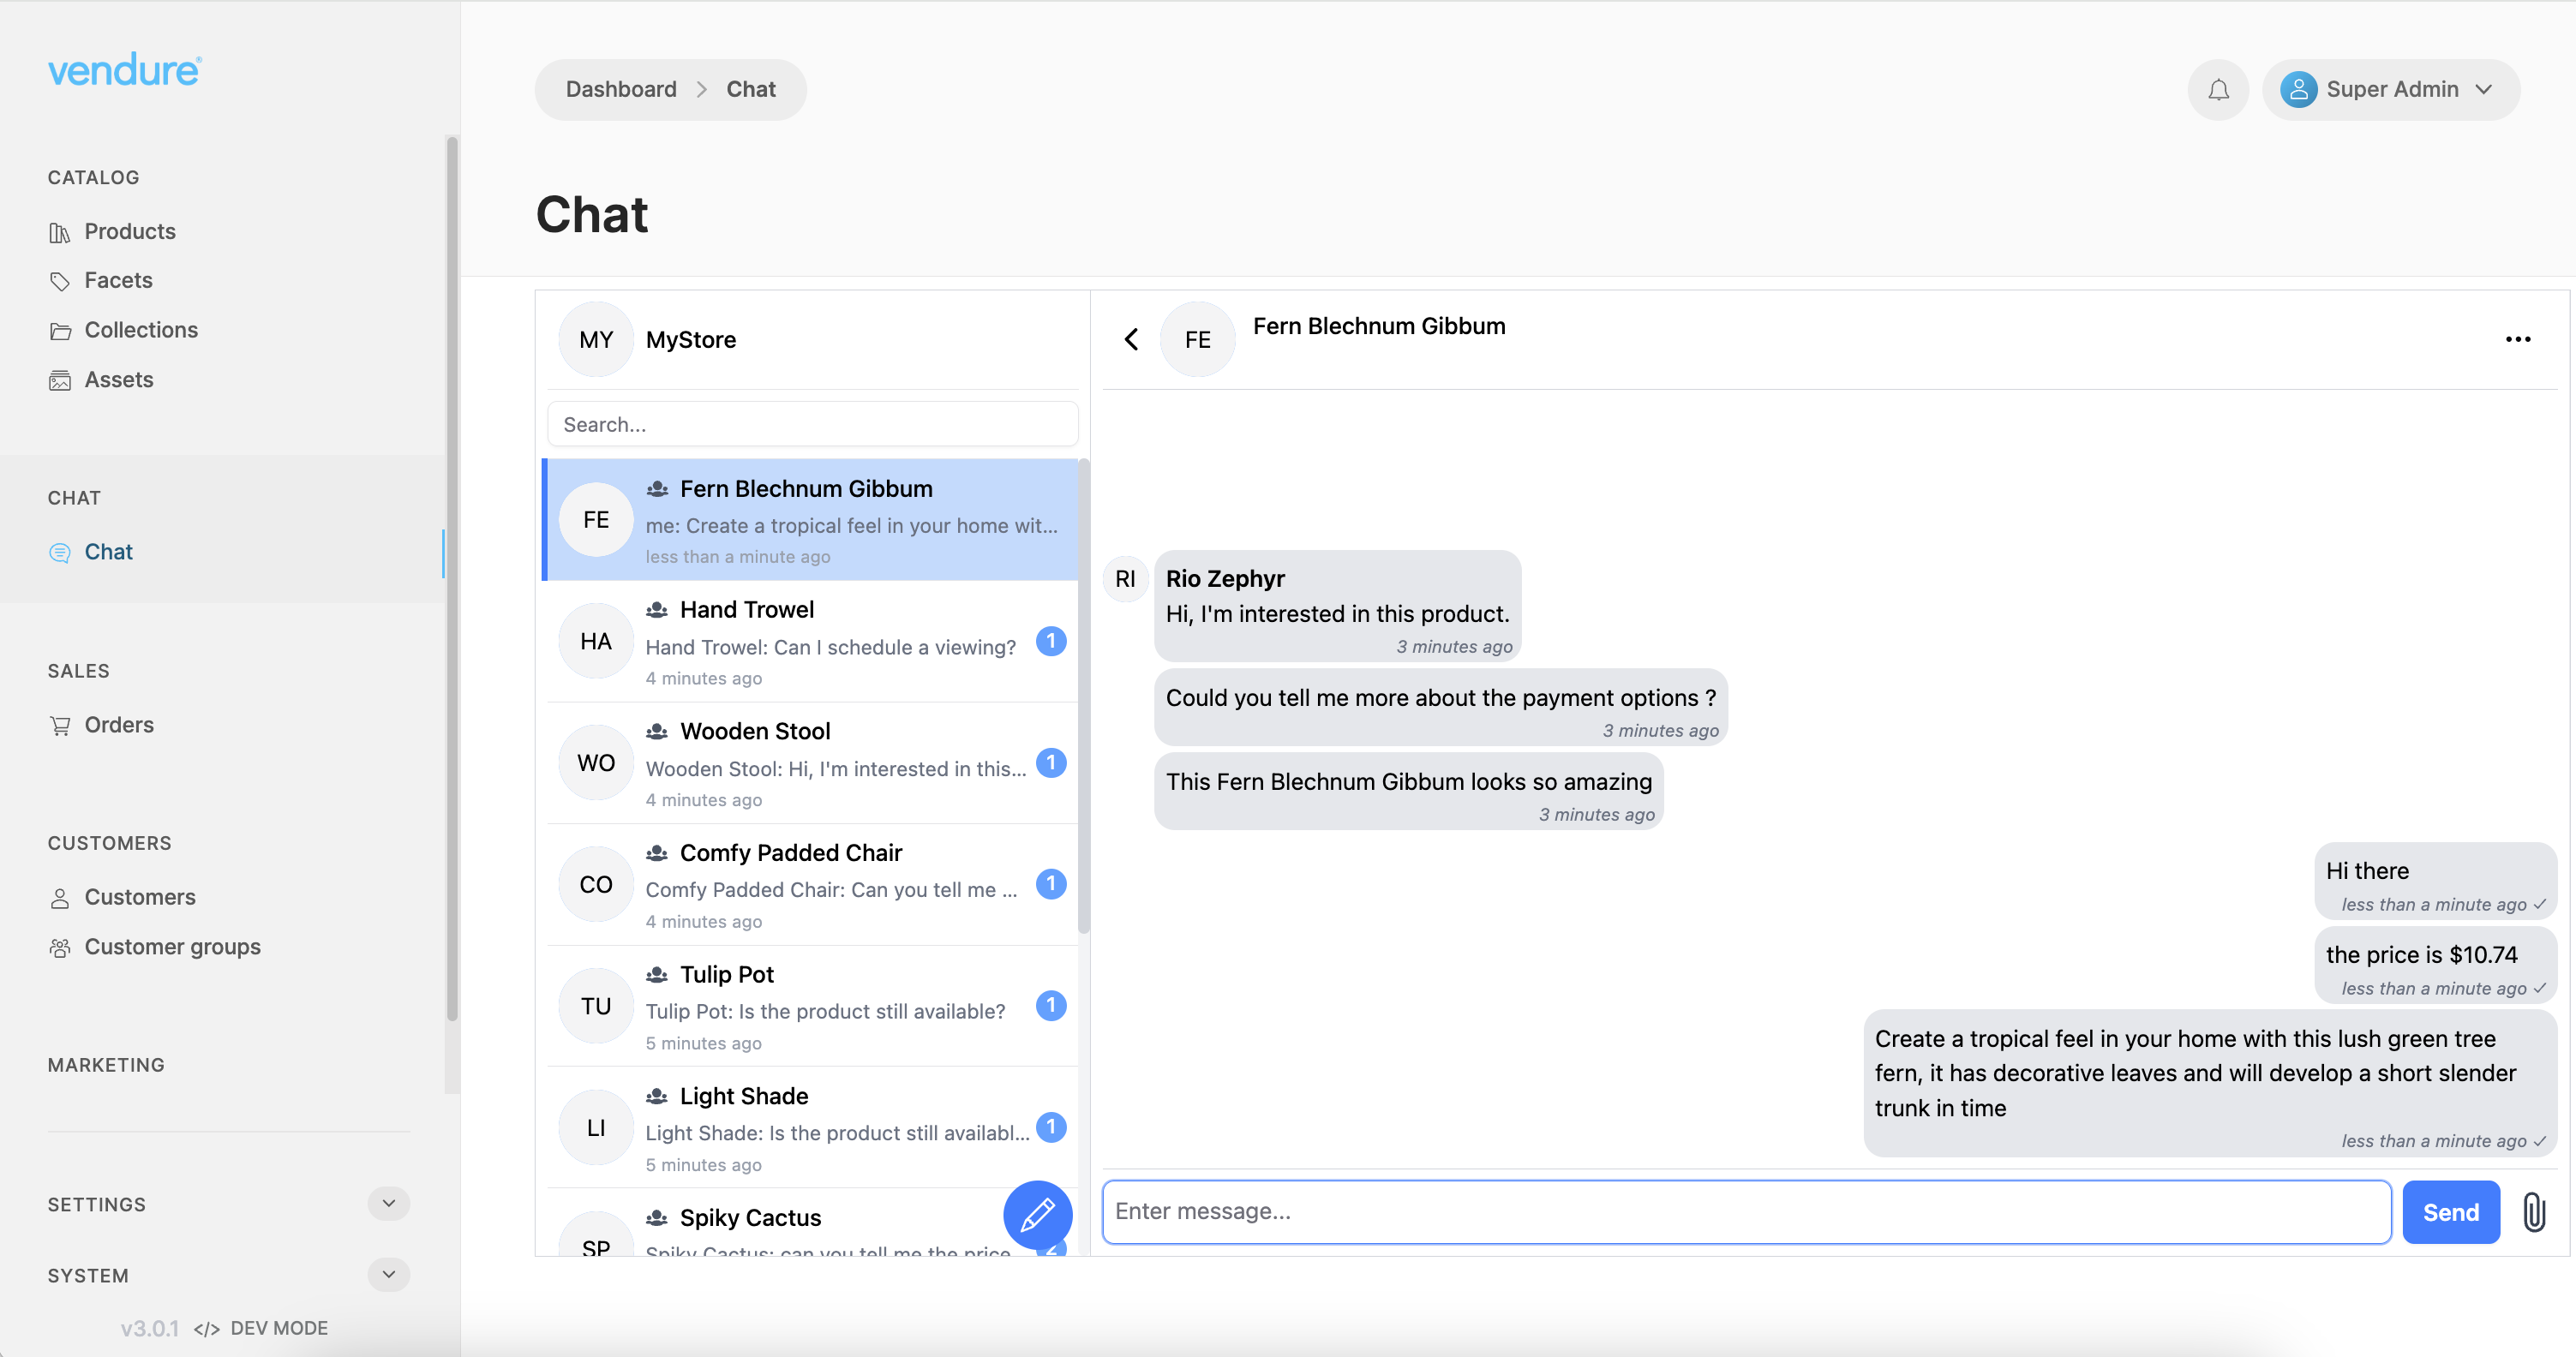Click the Super Admin avatar icon
The width and height of the screenshot is (2576, 1357).
click(2299, 90)
